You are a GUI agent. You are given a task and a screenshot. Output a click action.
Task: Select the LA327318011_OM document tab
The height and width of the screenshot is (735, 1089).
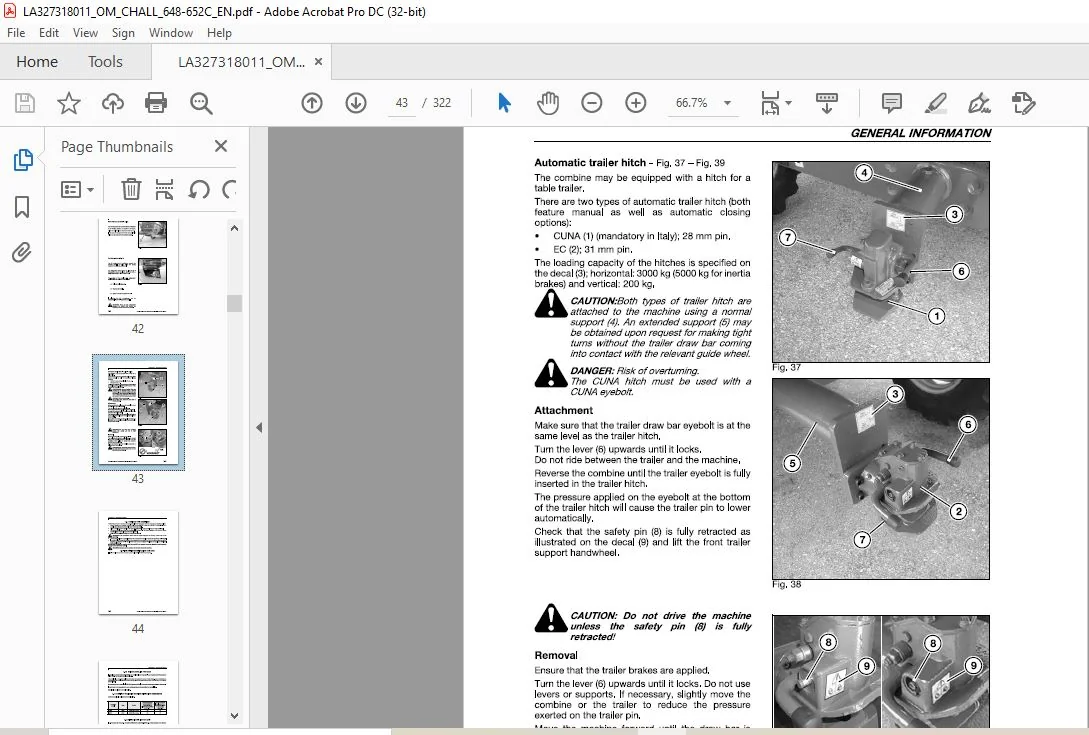(x=241, y=62)
